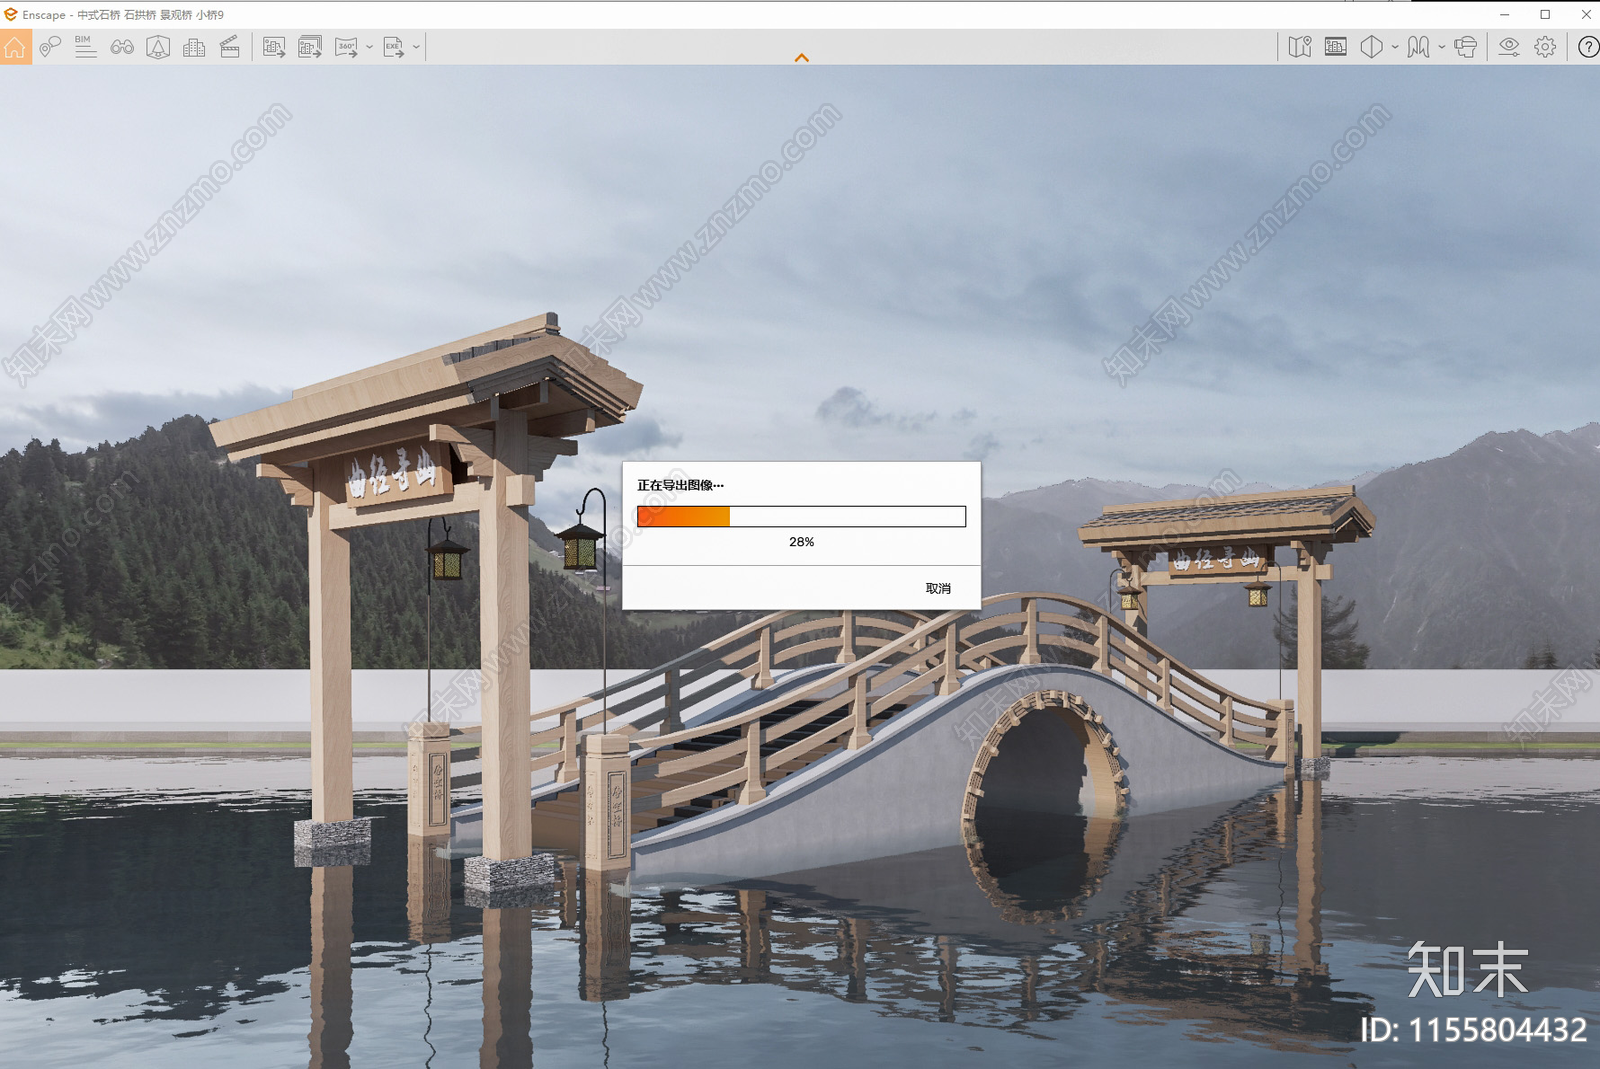Toggle the safe frame icon

1336,47
